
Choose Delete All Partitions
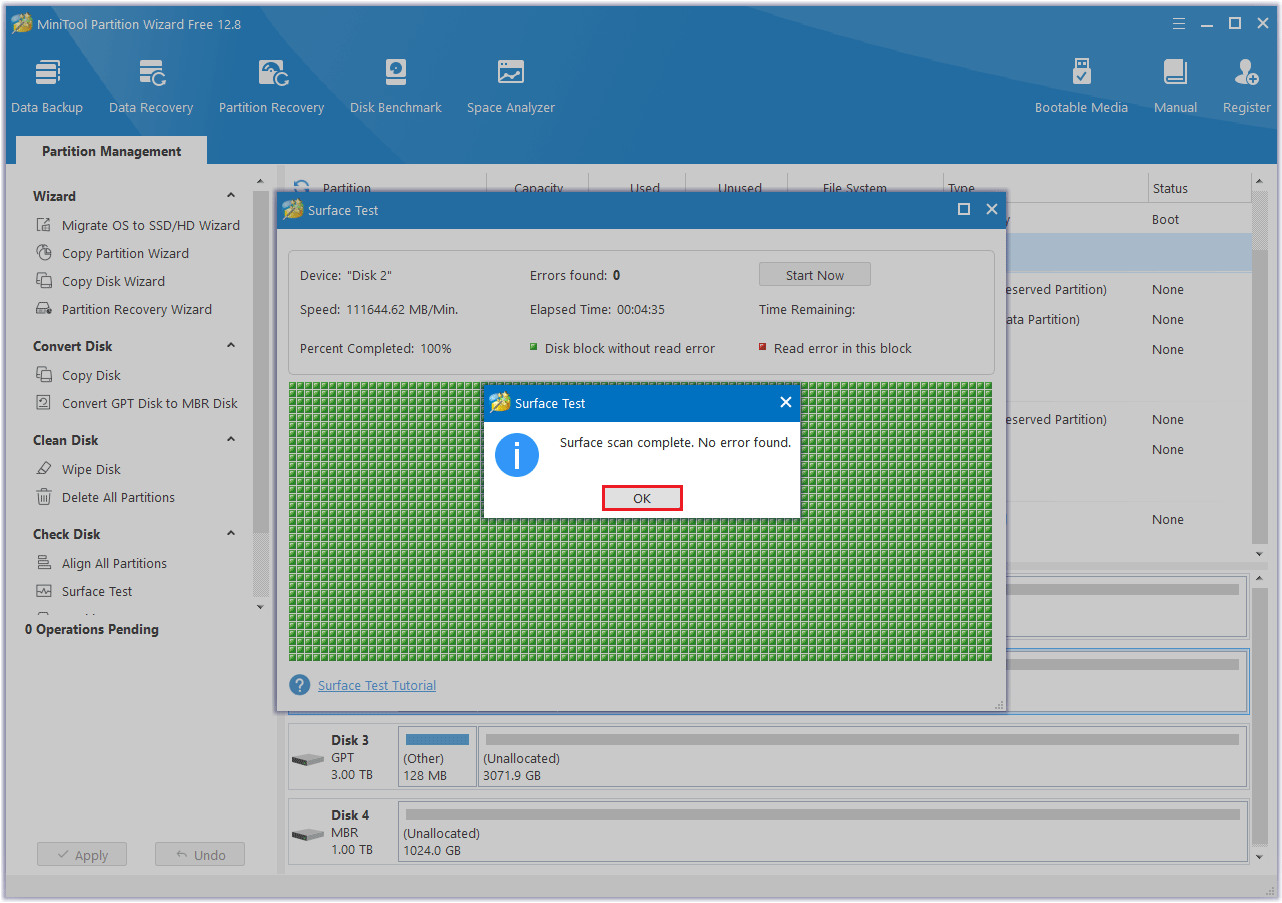tap(118, 497)
